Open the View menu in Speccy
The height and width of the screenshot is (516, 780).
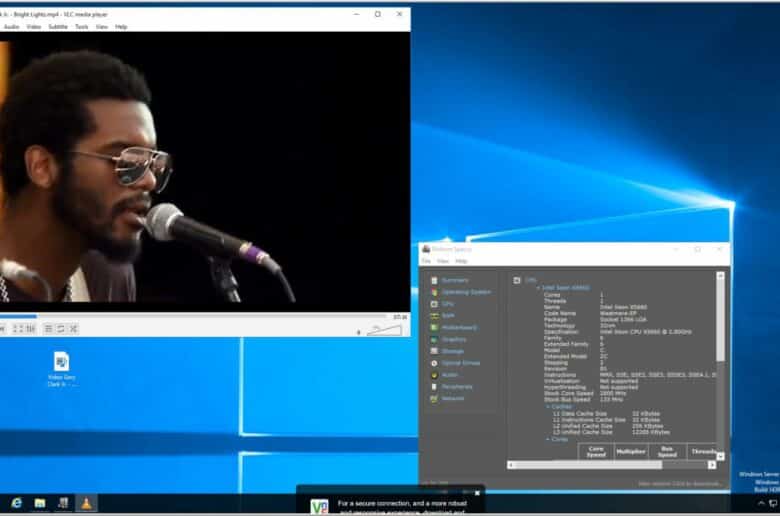pyautogui.click(x=443, y=261)
